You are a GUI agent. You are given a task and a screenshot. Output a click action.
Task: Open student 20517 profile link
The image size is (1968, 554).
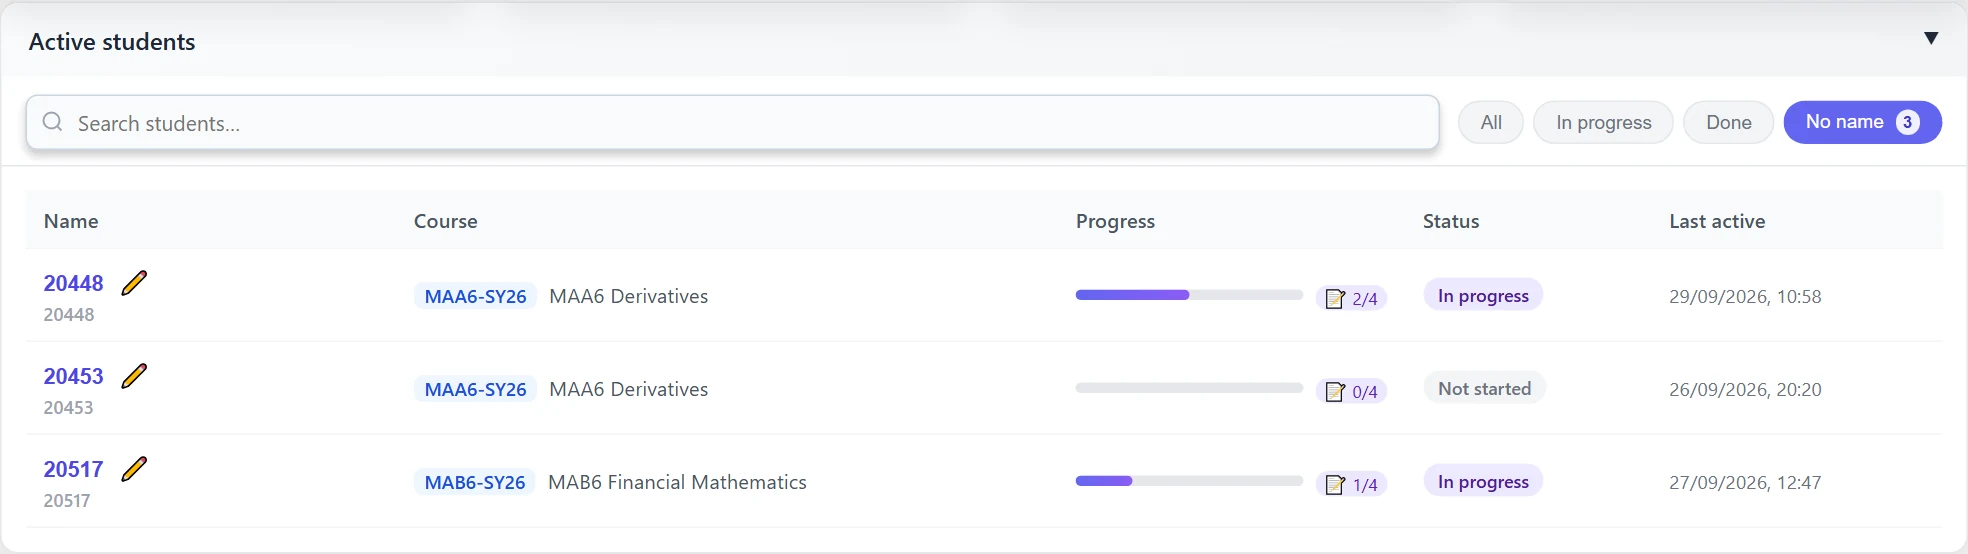point(74,469)
